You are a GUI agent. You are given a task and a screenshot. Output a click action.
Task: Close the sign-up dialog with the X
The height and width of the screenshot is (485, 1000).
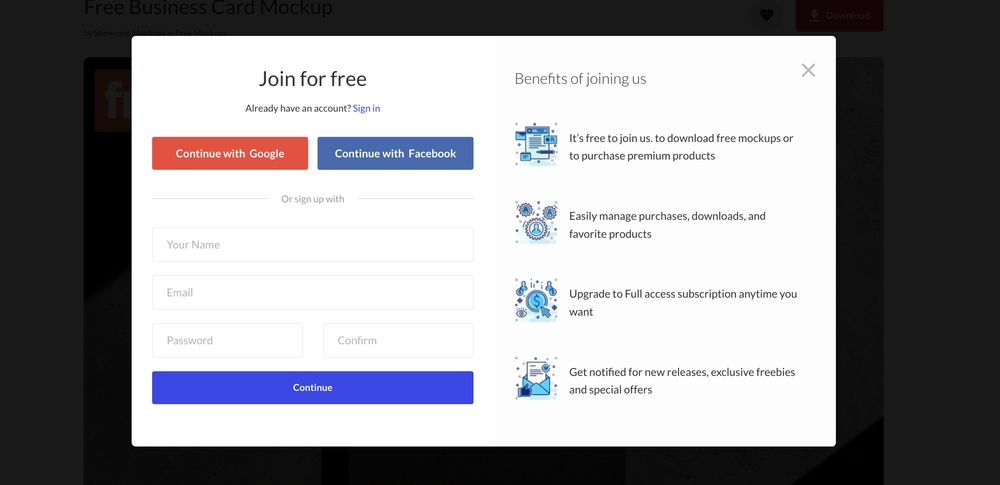point(808,70)
